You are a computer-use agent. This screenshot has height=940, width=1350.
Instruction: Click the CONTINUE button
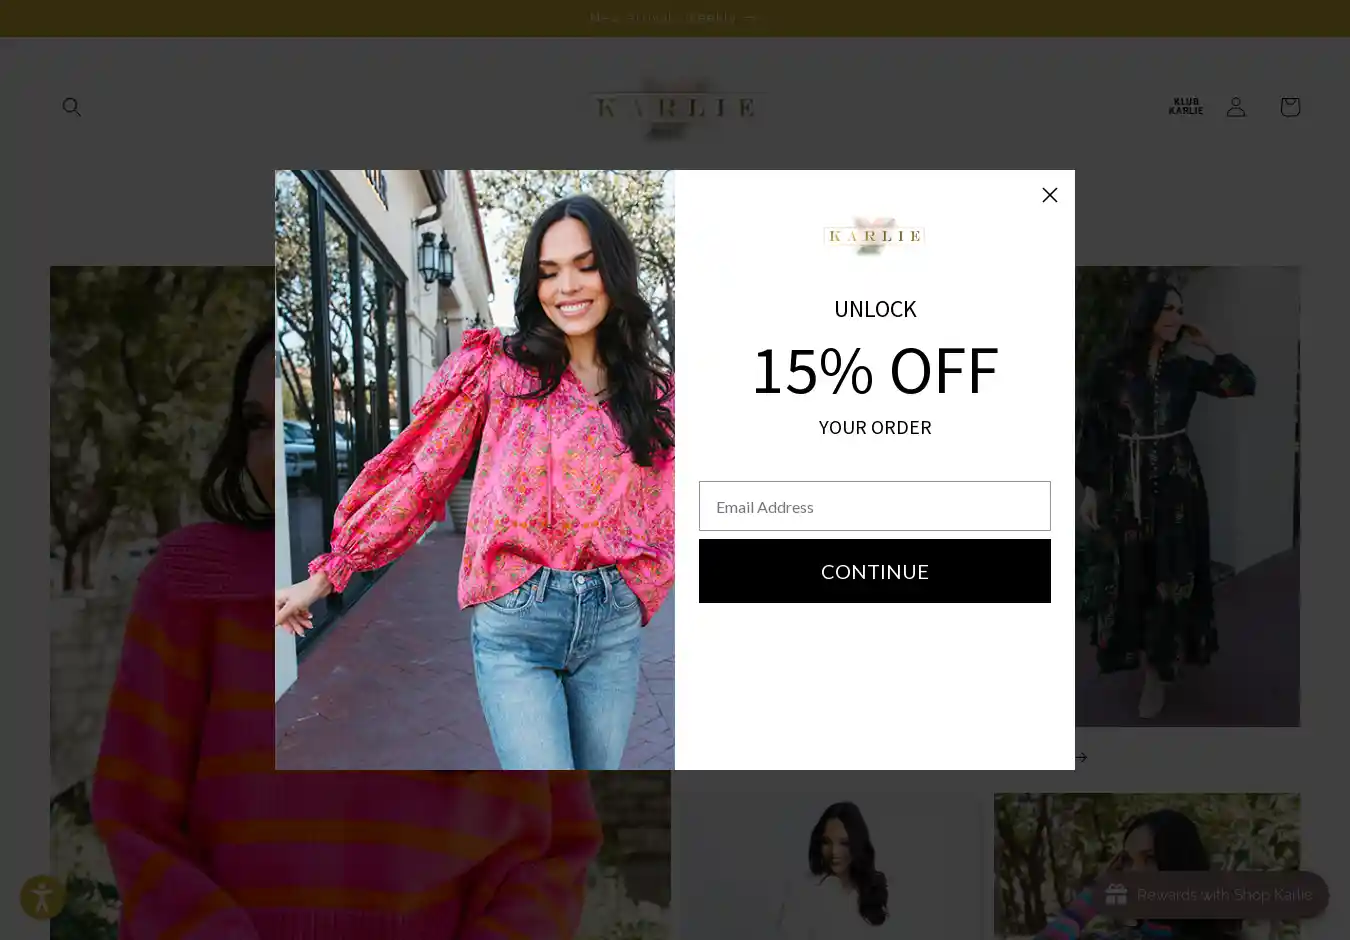tap(874, 571)
